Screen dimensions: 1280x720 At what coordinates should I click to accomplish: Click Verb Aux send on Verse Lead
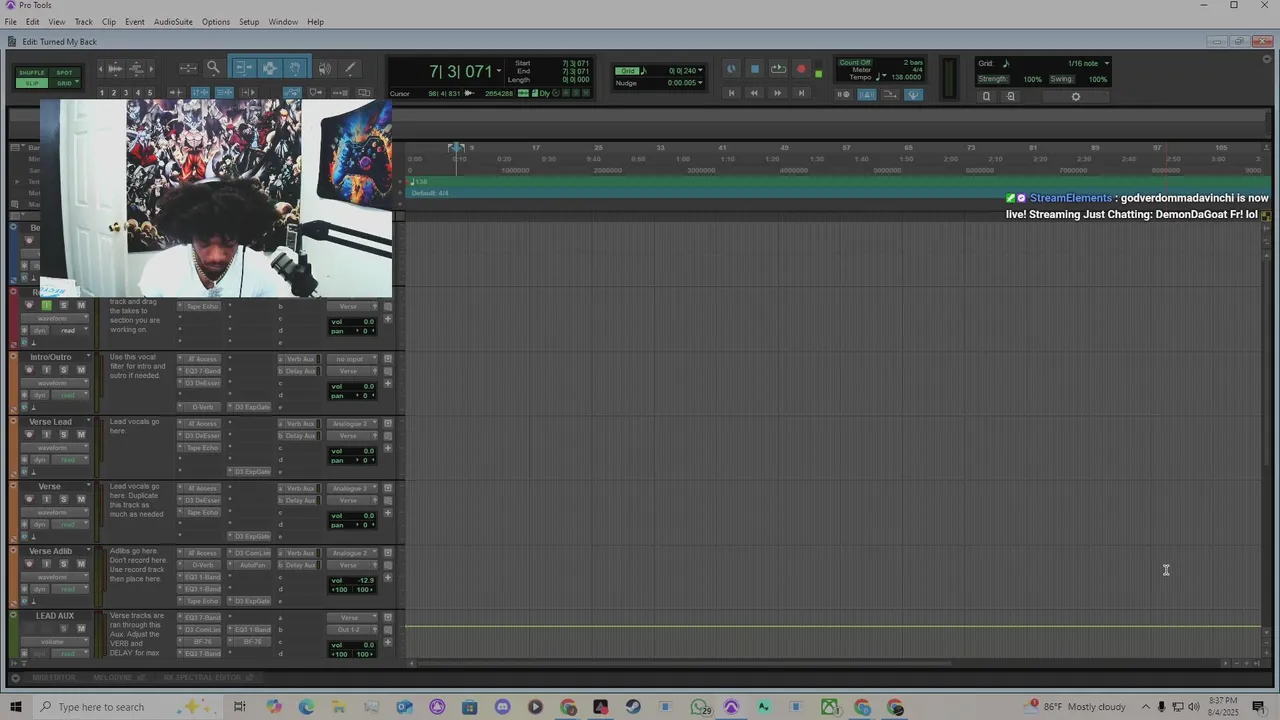pyautogui.click(x=299, y=424)
